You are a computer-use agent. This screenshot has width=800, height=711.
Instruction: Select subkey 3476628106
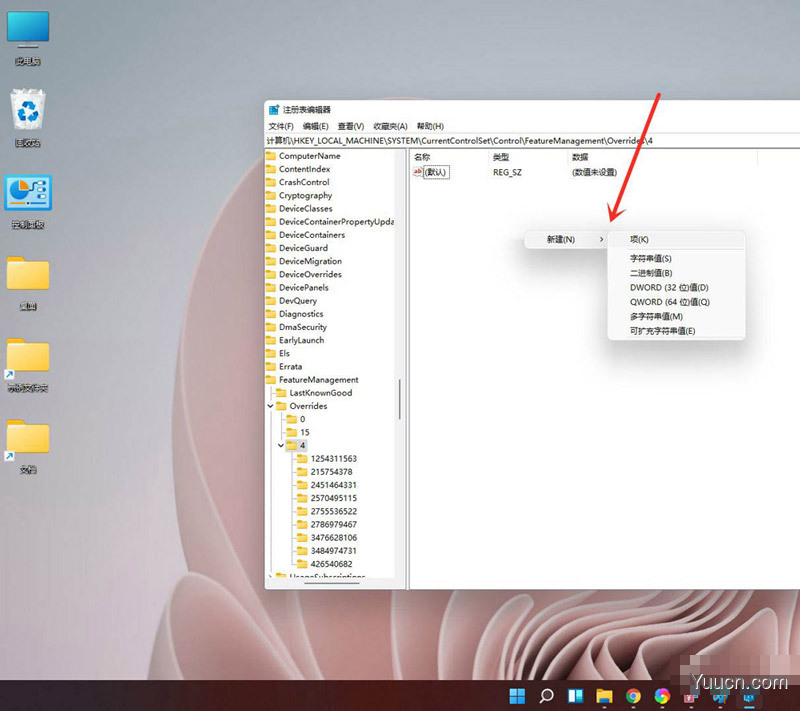pos(334,538)
